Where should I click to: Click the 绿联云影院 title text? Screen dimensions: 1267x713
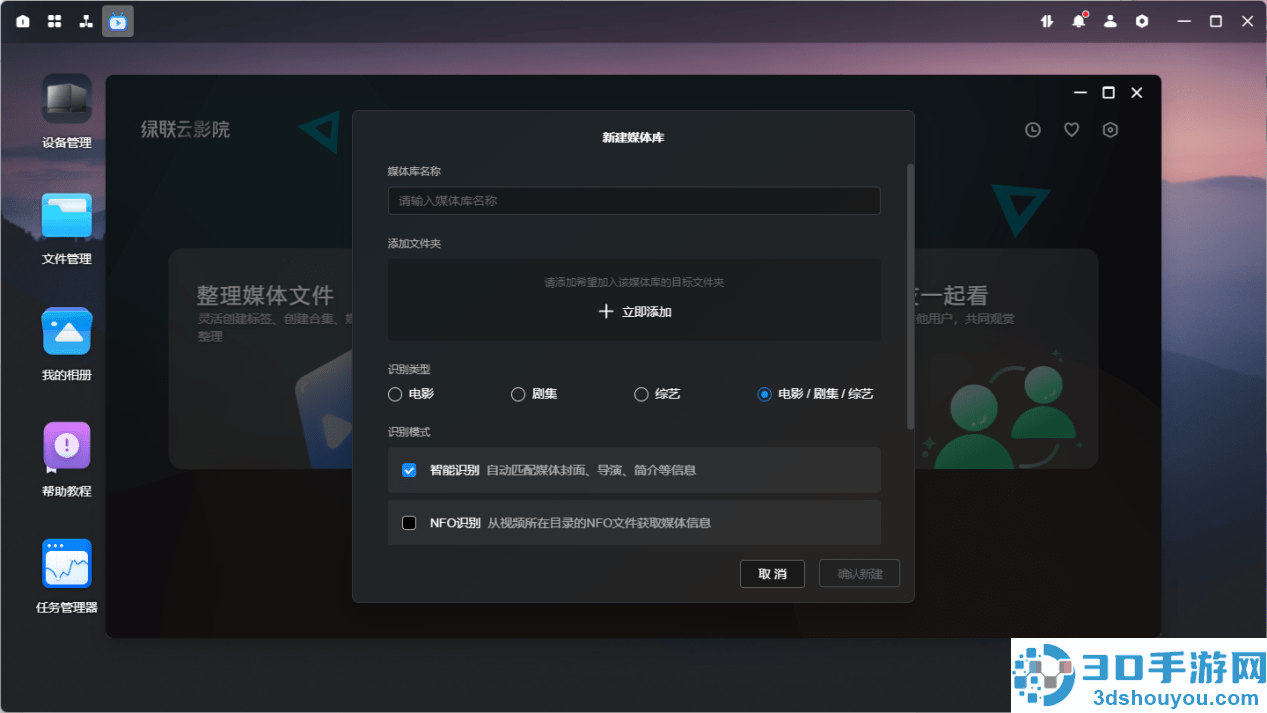coord(185,129)
